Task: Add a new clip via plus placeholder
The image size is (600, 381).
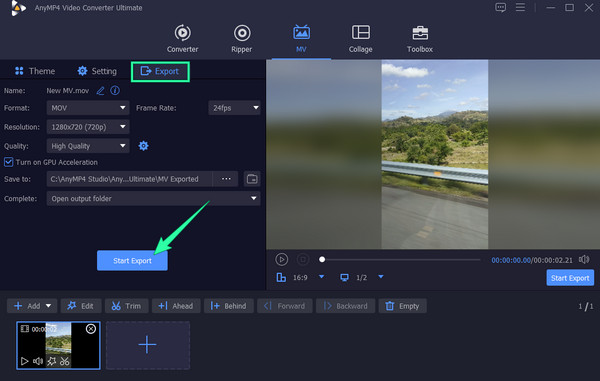Action: pos(148,345)
